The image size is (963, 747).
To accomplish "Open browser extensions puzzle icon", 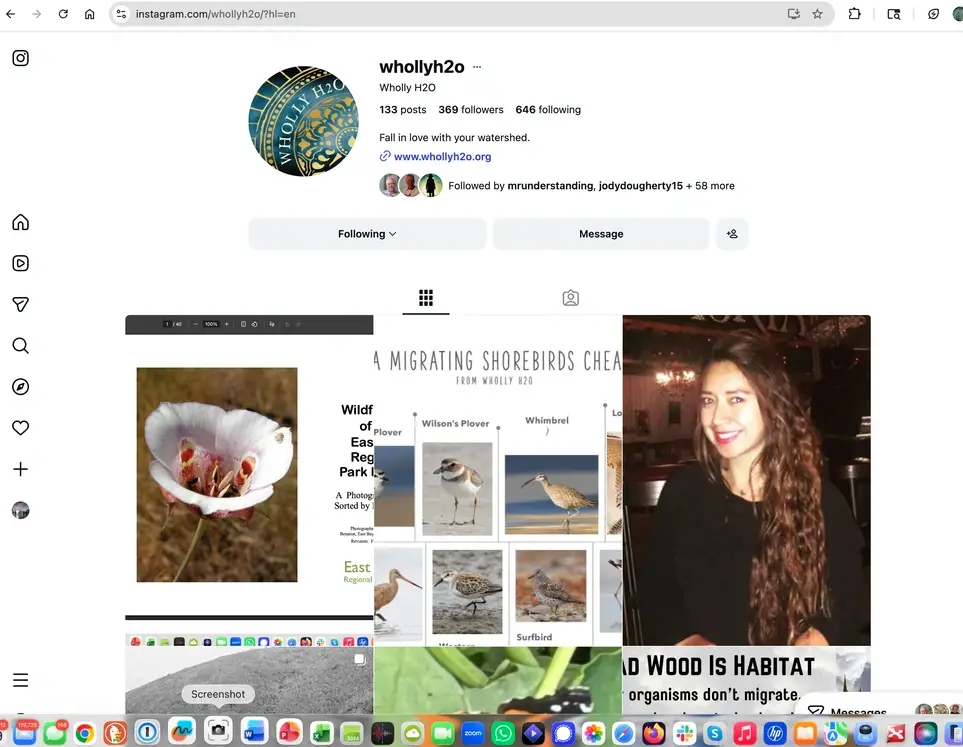I will click(854, 14).
